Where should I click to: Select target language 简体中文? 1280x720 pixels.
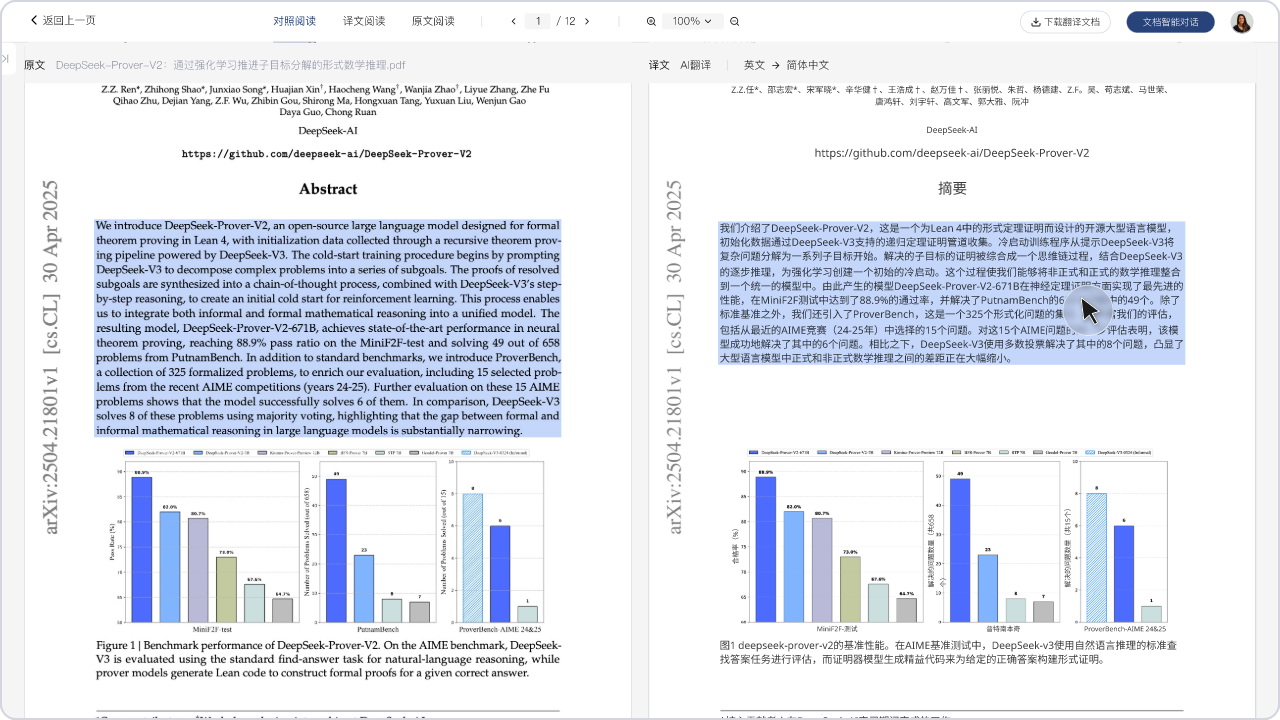tap(808, 65)
